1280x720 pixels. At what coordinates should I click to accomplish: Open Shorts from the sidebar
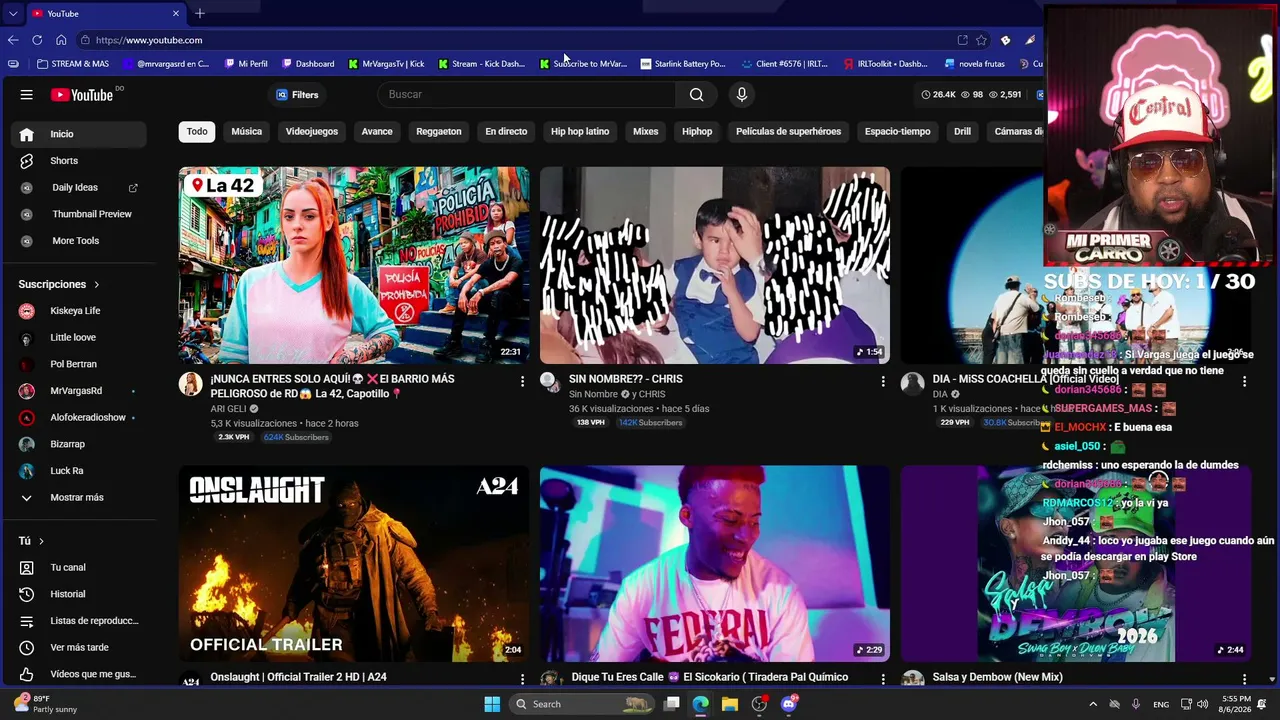click(x=79, y=161)
